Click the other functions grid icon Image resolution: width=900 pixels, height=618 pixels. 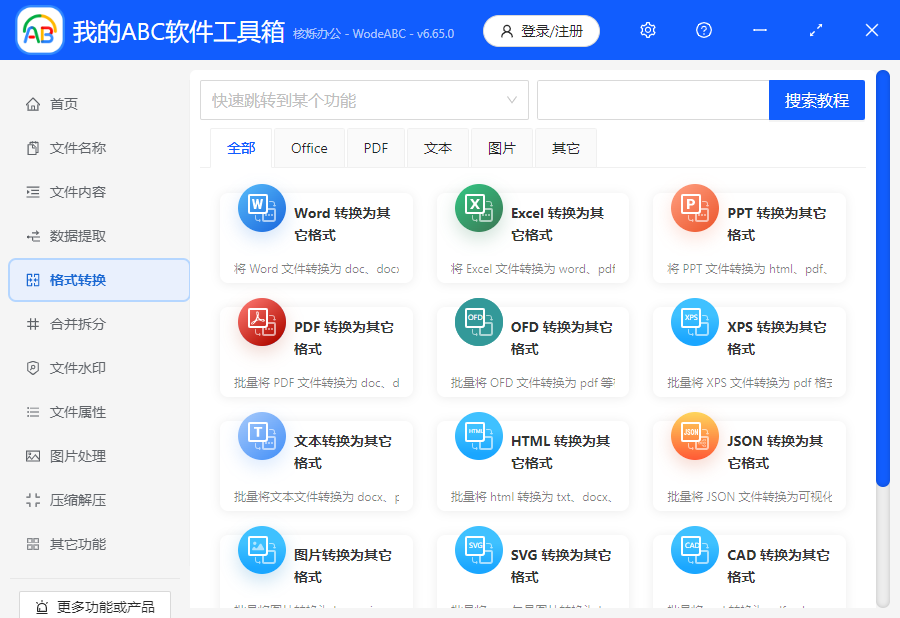coord(33,544)
